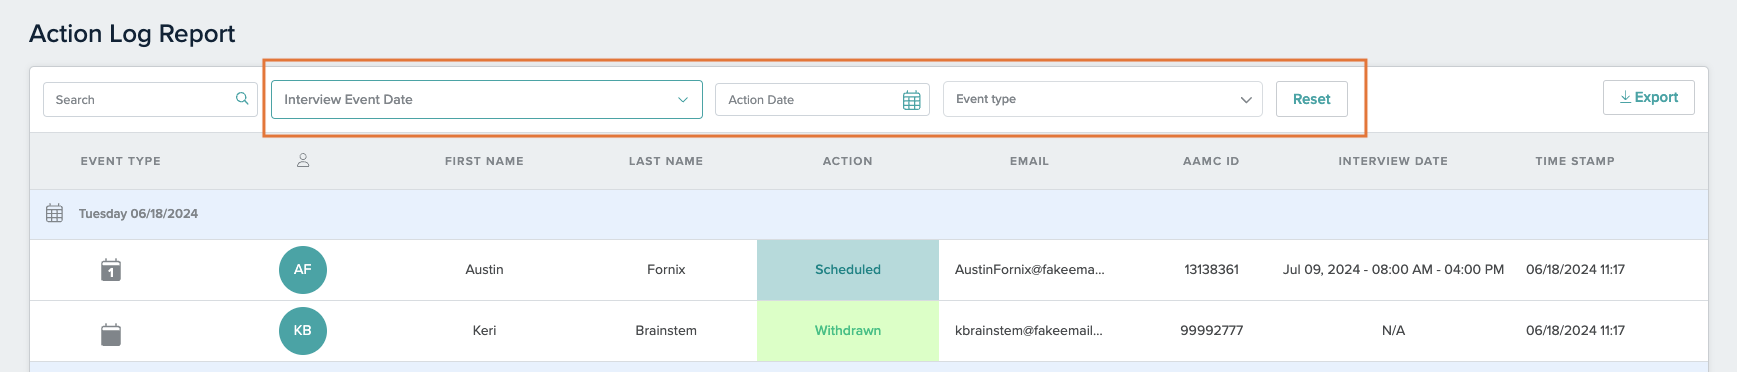Click the Action Date field
Image resolution: width=1737 pixels, height=372 pixels.
coord(822,99)
